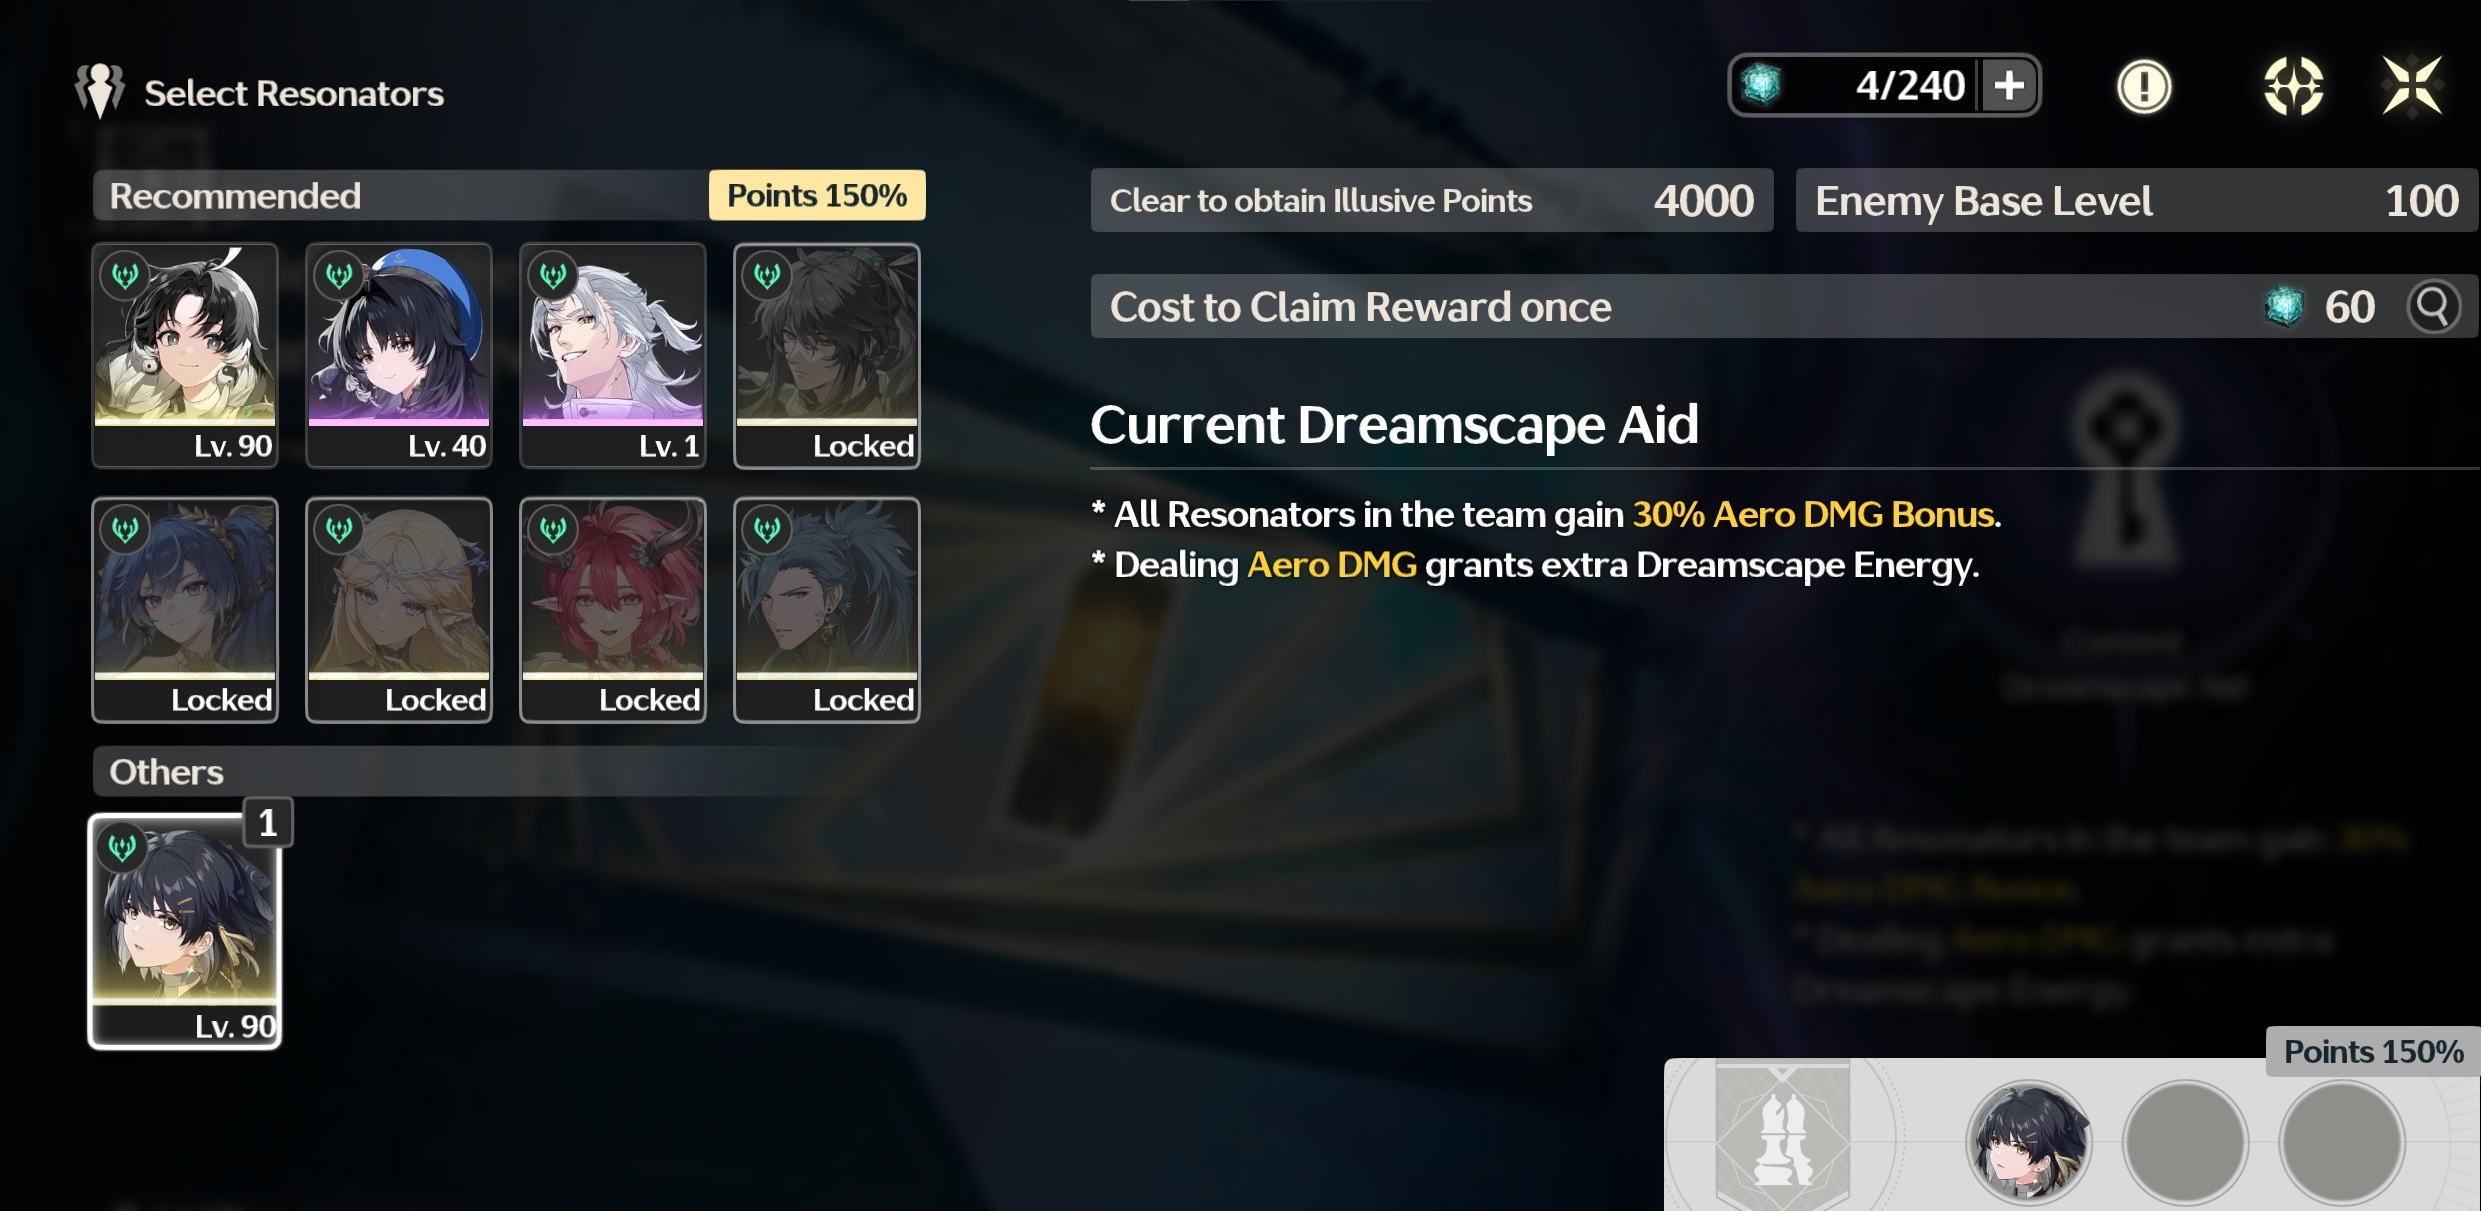Deselect the numbered resonator under Others
This screenshot has height=1211, width=2483.
[185, 931]
